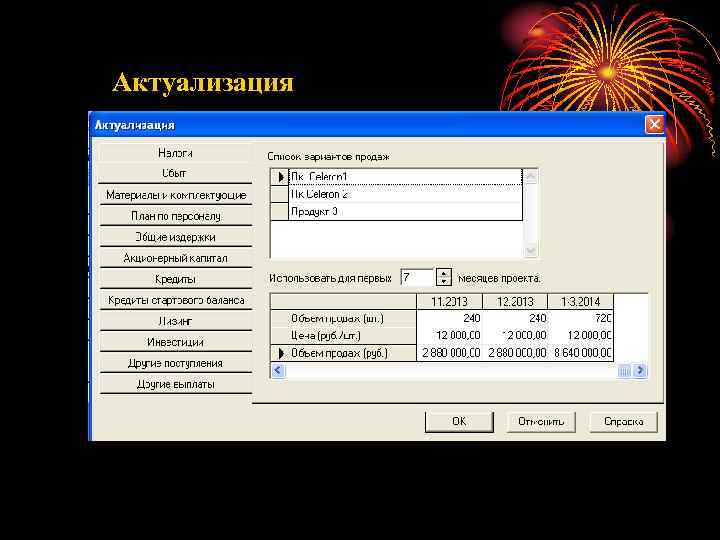This screenshot has height=540, width=720.
Task: Select the Лизинг section
Action: (175, 321)
